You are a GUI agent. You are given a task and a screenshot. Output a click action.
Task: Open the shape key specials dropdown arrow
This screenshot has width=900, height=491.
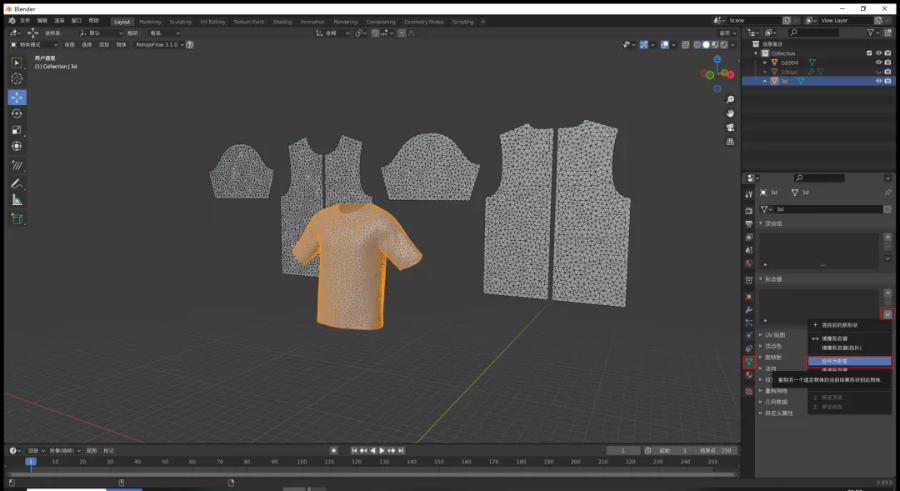point(886,314)
